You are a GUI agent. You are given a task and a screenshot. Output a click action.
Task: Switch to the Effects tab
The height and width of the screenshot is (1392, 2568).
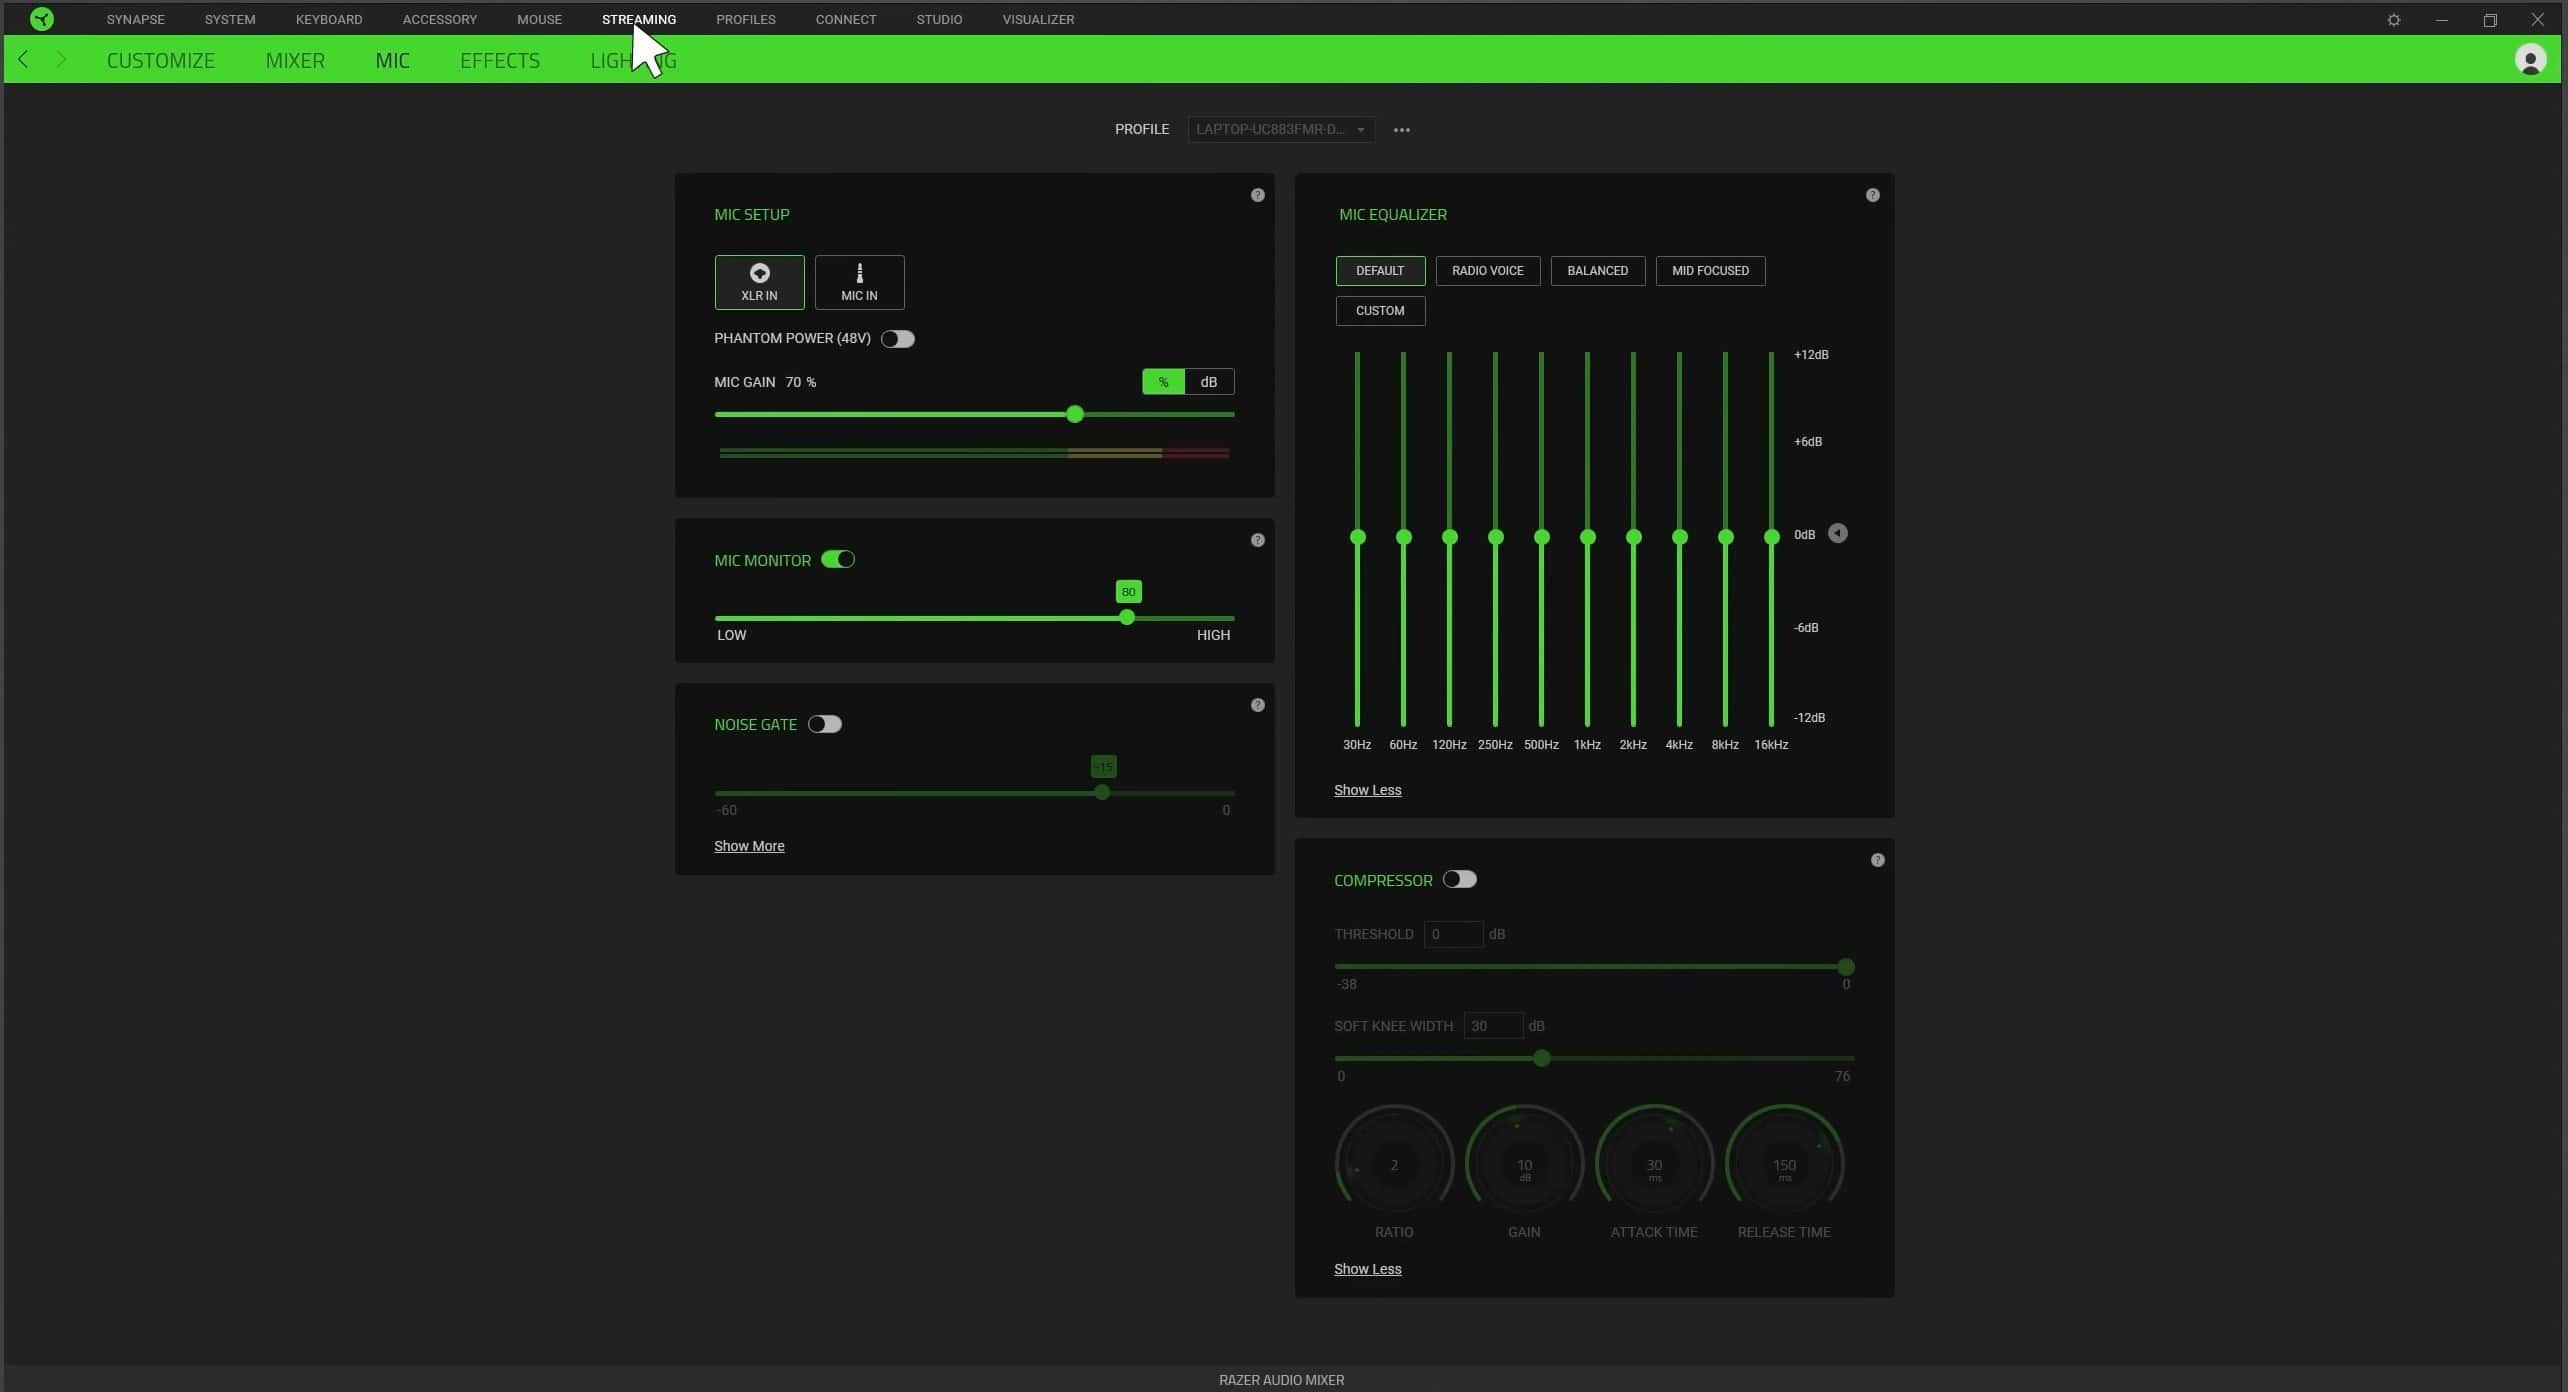pyautogui.click(x=499, y=60)
